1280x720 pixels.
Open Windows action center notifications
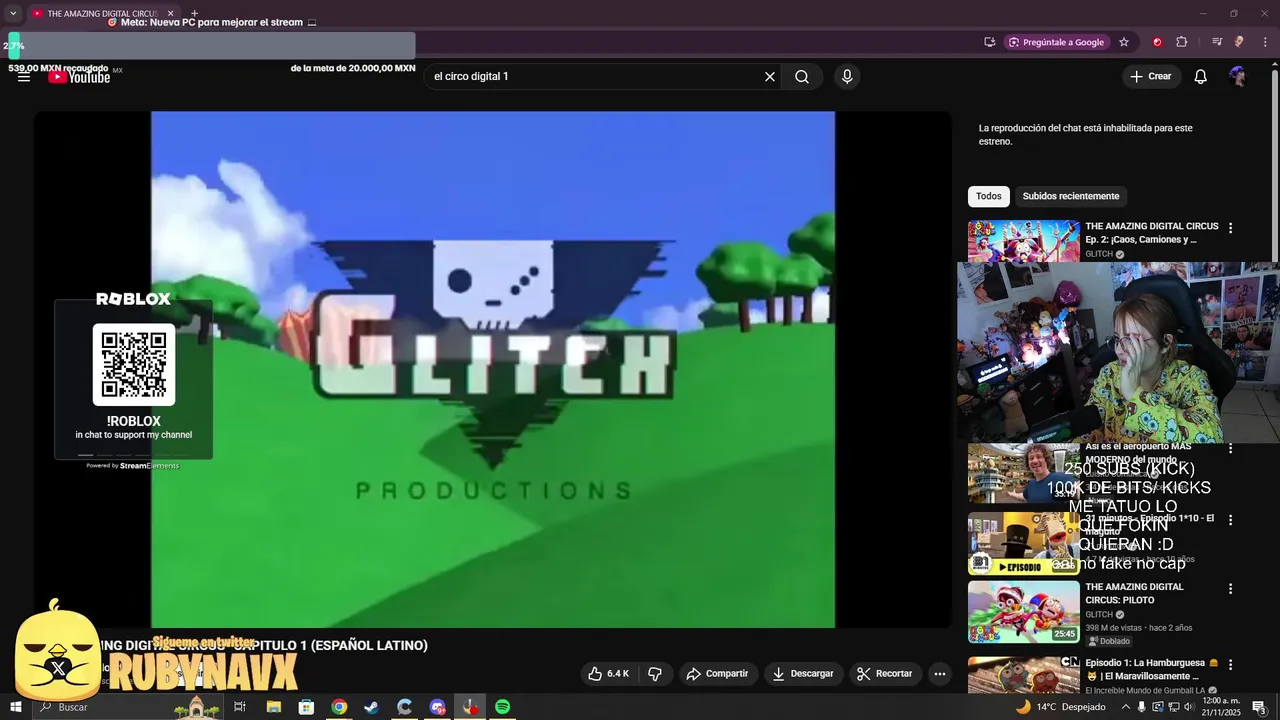click(x=1259, y=707)
